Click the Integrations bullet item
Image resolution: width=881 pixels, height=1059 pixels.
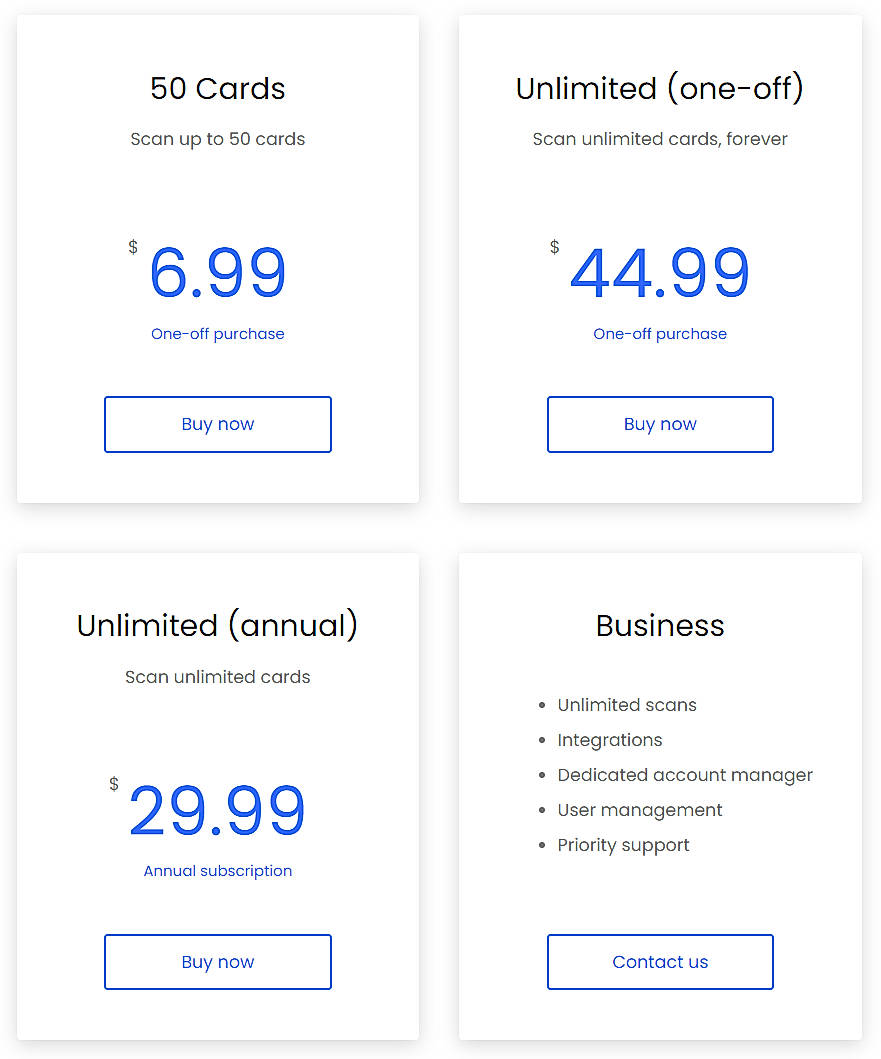[610, 740]
